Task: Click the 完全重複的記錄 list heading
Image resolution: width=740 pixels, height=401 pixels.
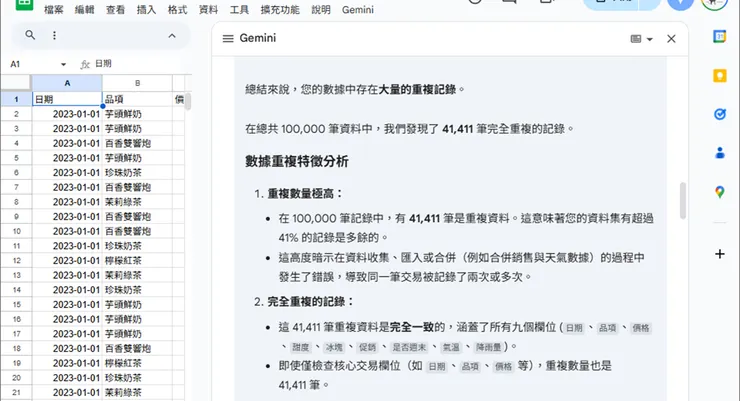Action: click(x=311, y=301)
